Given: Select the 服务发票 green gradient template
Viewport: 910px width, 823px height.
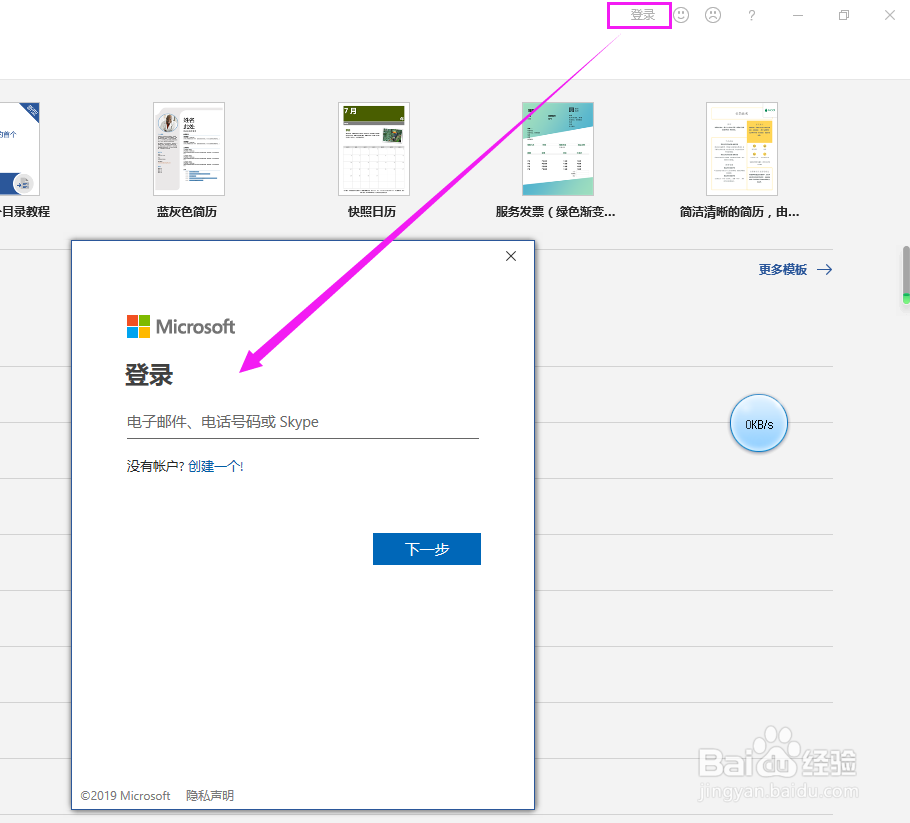Looking at the screenshot, I should point(557,148).
